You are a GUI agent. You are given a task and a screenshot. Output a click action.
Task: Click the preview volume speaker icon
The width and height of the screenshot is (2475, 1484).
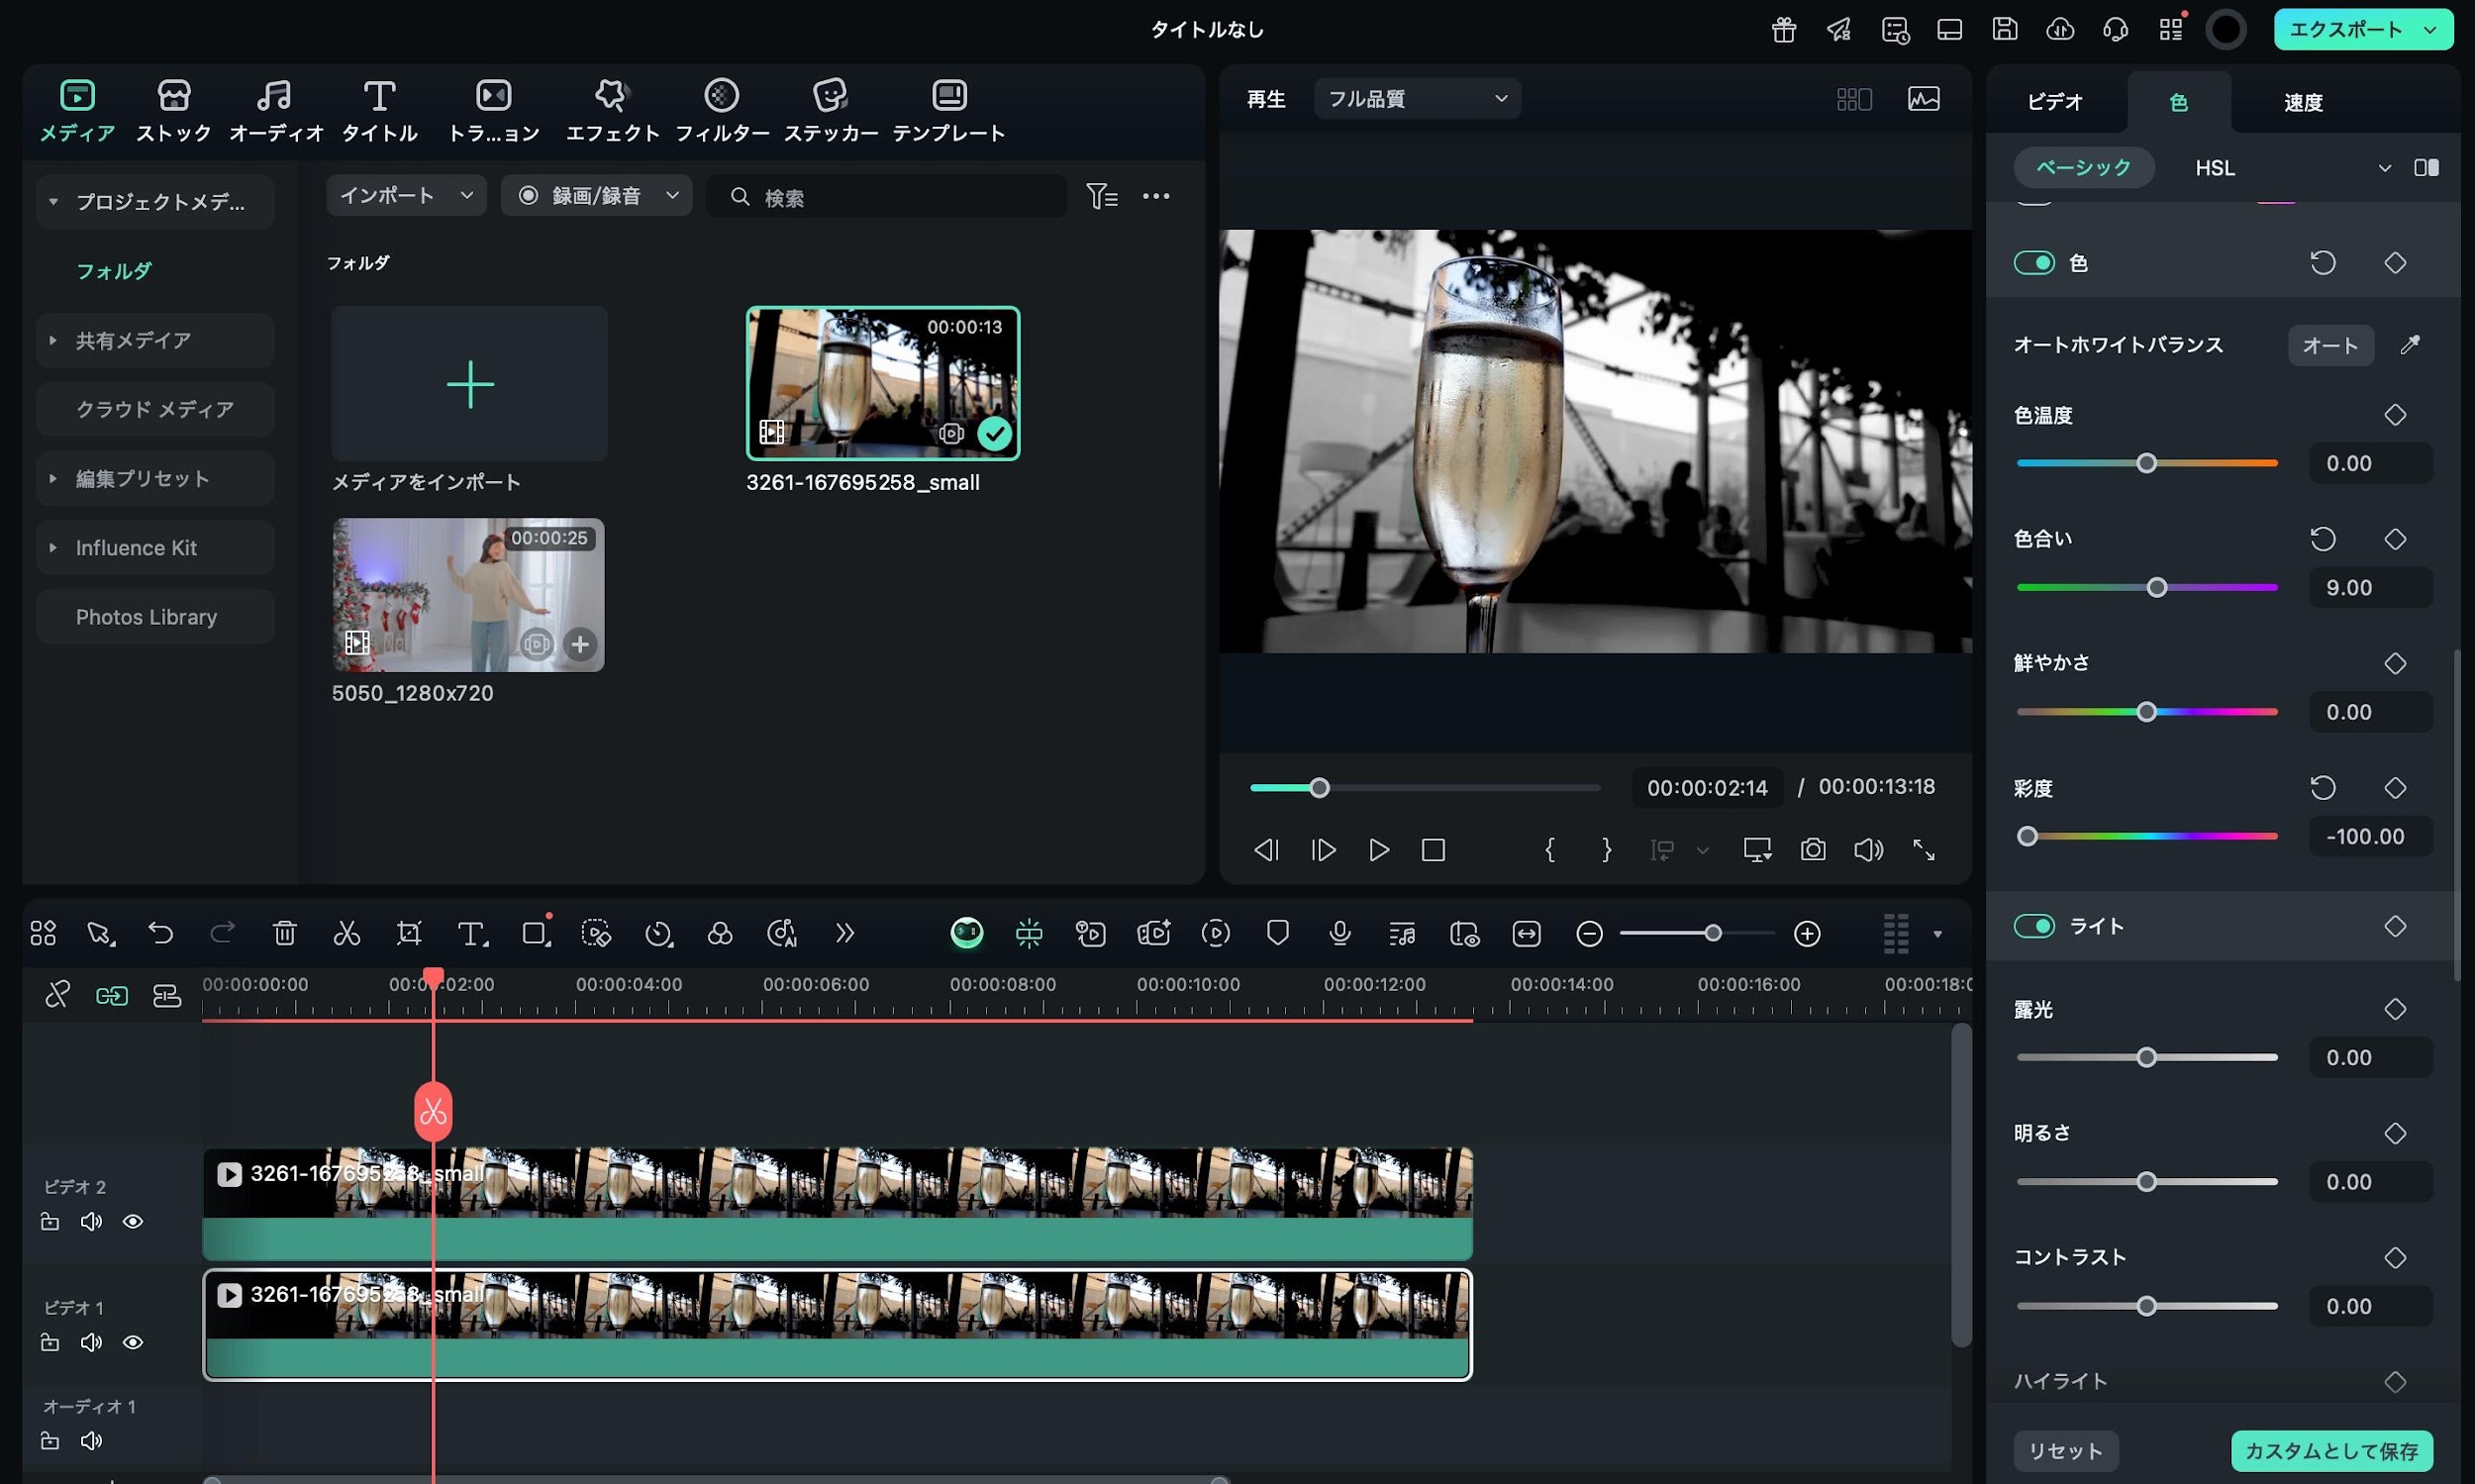(1868, 850)
